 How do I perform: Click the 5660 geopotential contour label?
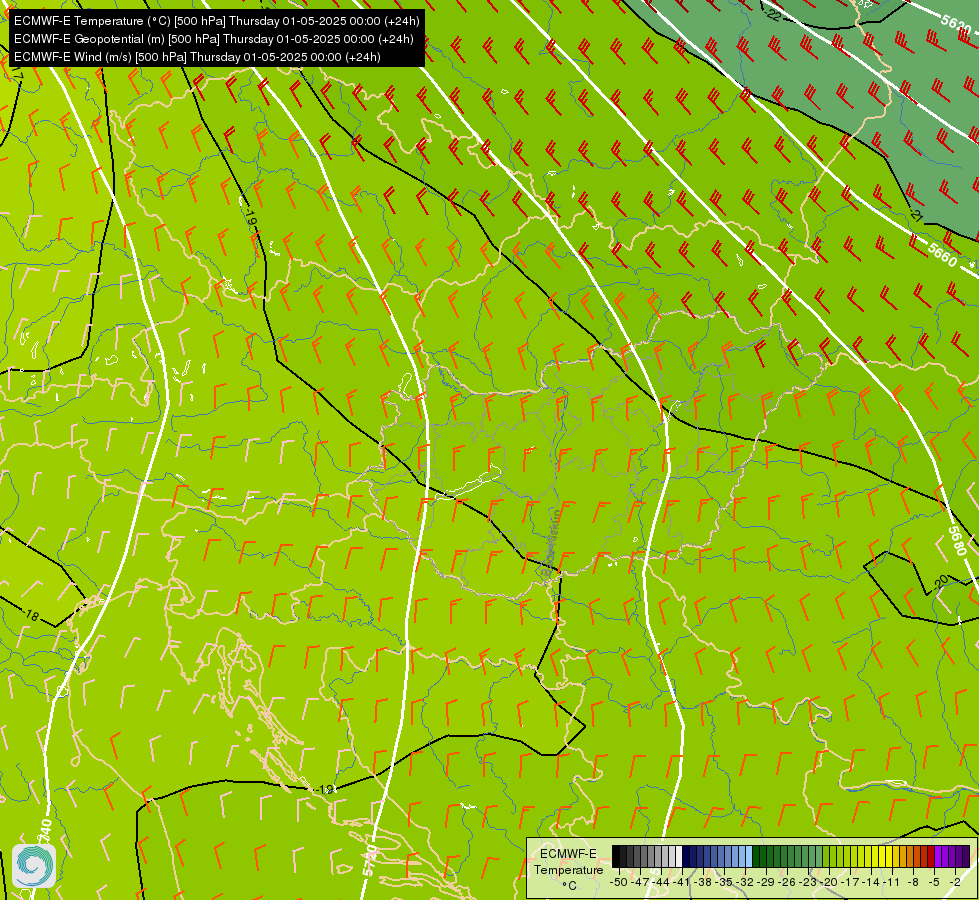click(x=942, y=254)
